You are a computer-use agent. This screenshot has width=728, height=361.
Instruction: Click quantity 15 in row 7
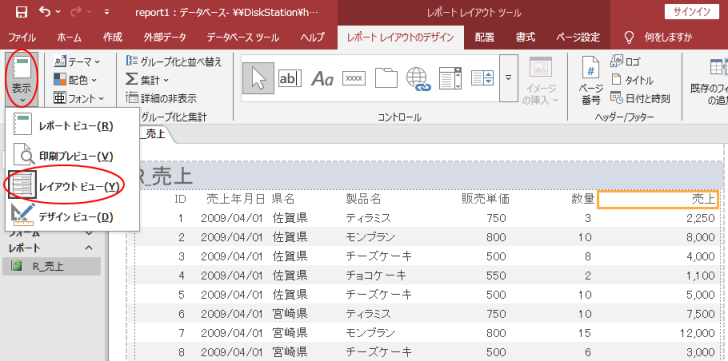[585, 333]
